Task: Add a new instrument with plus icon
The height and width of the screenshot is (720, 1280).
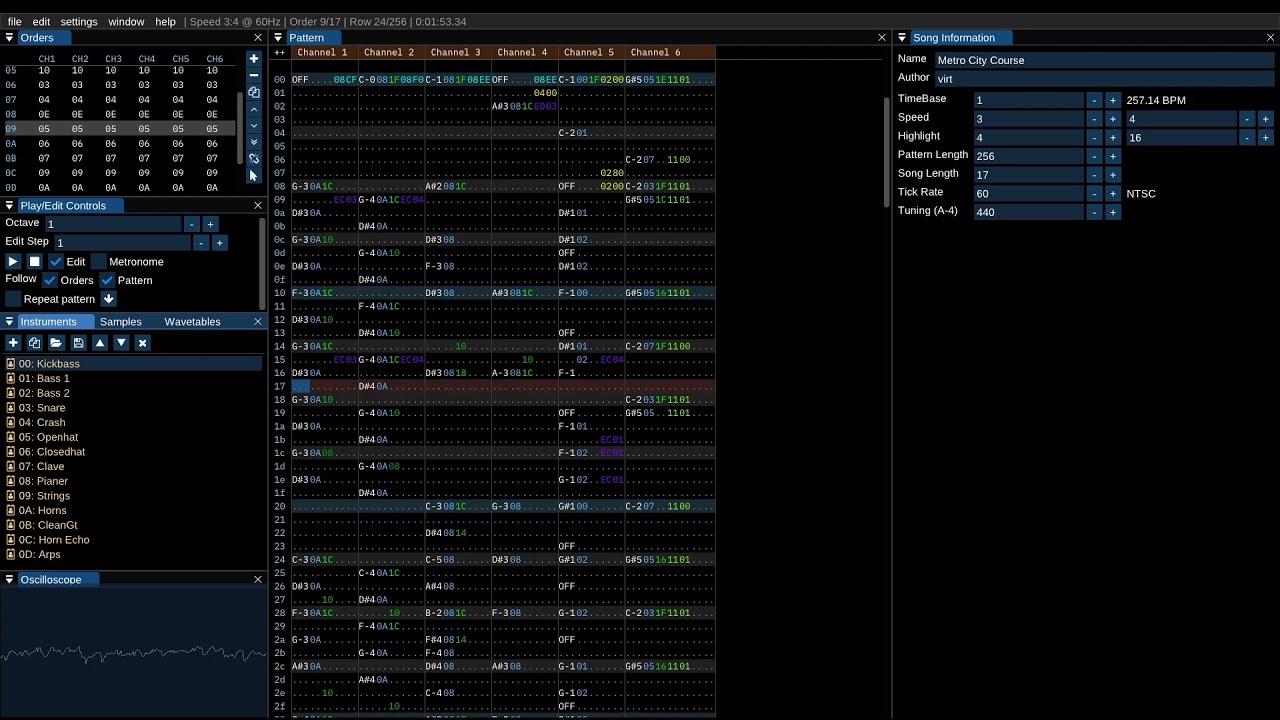Action: pos(13,343)
